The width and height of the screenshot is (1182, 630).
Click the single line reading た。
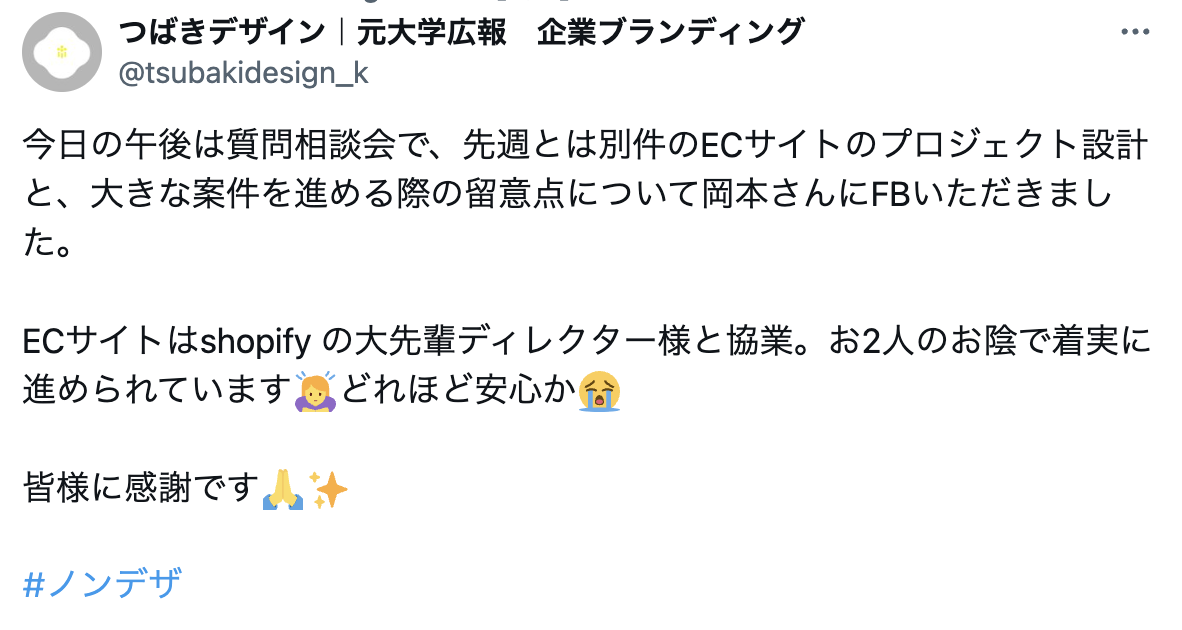click(48, 243)
